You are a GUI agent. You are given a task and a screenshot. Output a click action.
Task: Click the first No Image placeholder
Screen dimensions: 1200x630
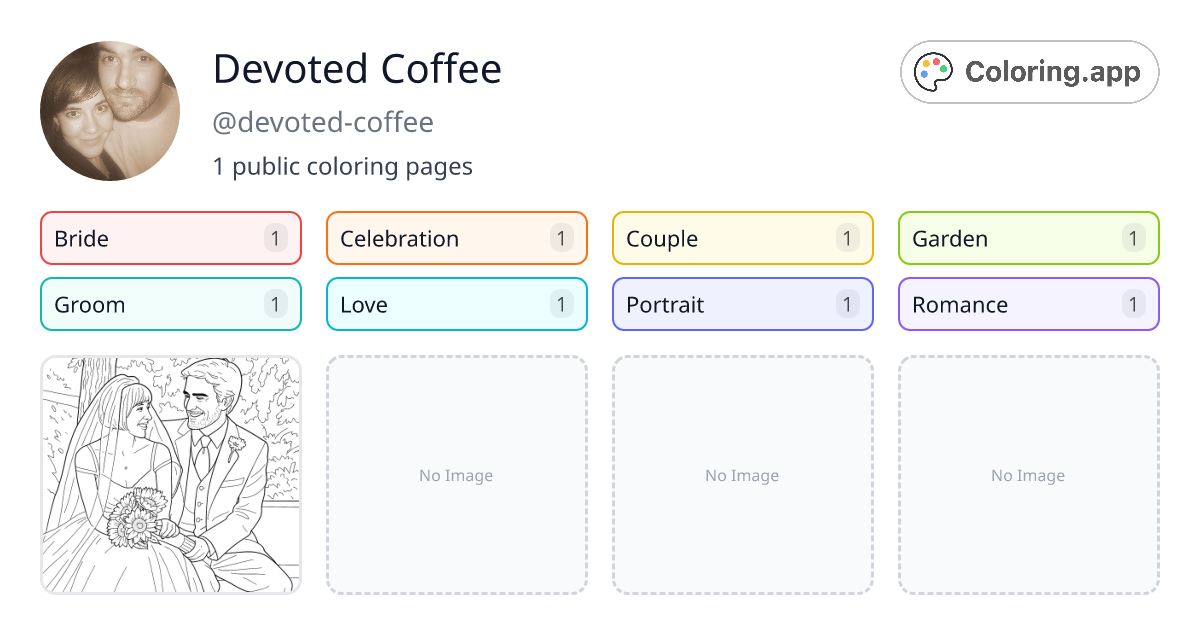(x=456, y=475)
